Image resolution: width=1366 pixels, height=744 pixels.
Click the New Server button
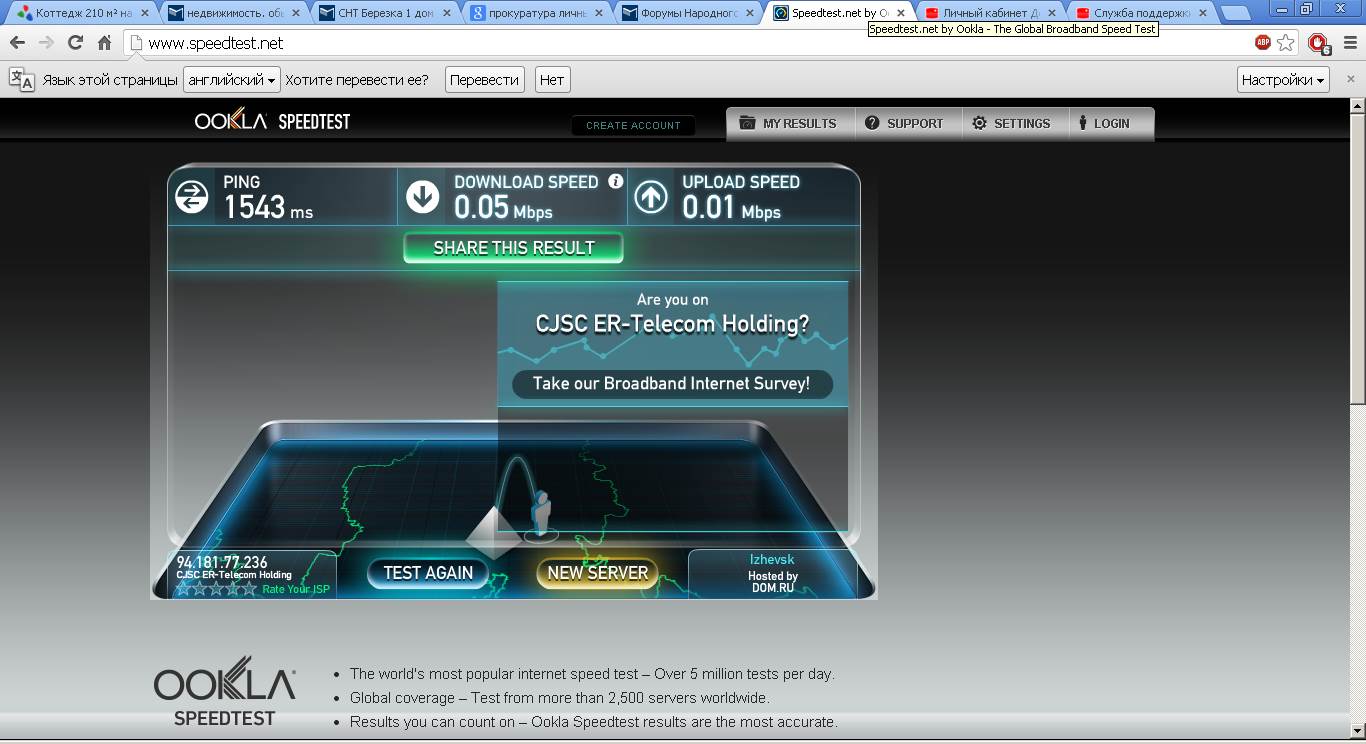click(597, 572)
